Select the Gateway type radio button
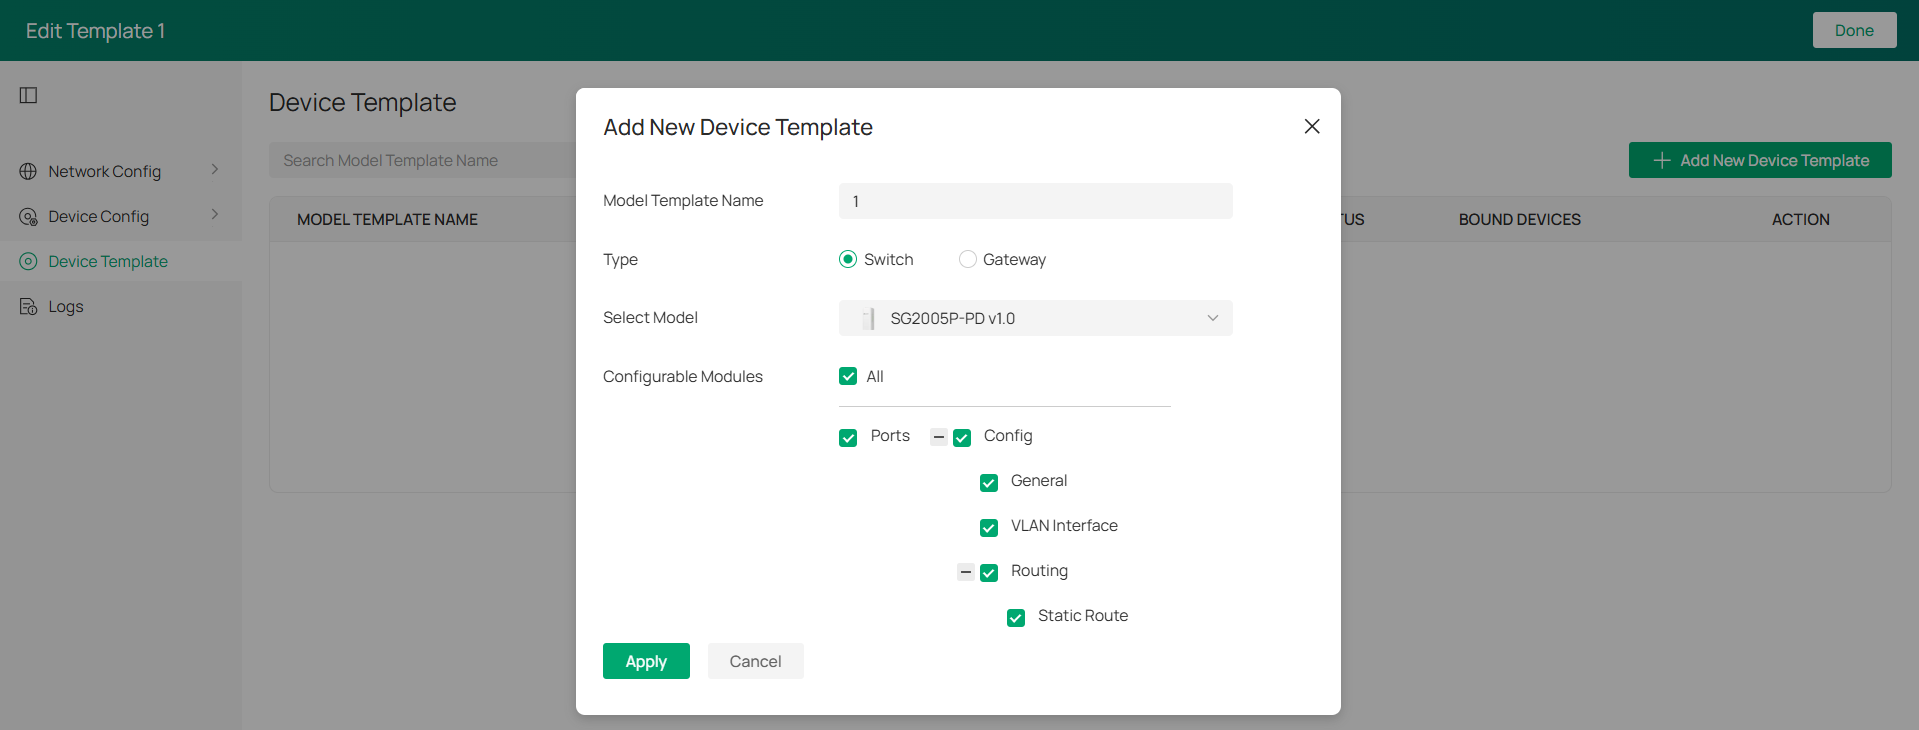The width and height of the screenshot is (1919, 730). pos(967,259)
